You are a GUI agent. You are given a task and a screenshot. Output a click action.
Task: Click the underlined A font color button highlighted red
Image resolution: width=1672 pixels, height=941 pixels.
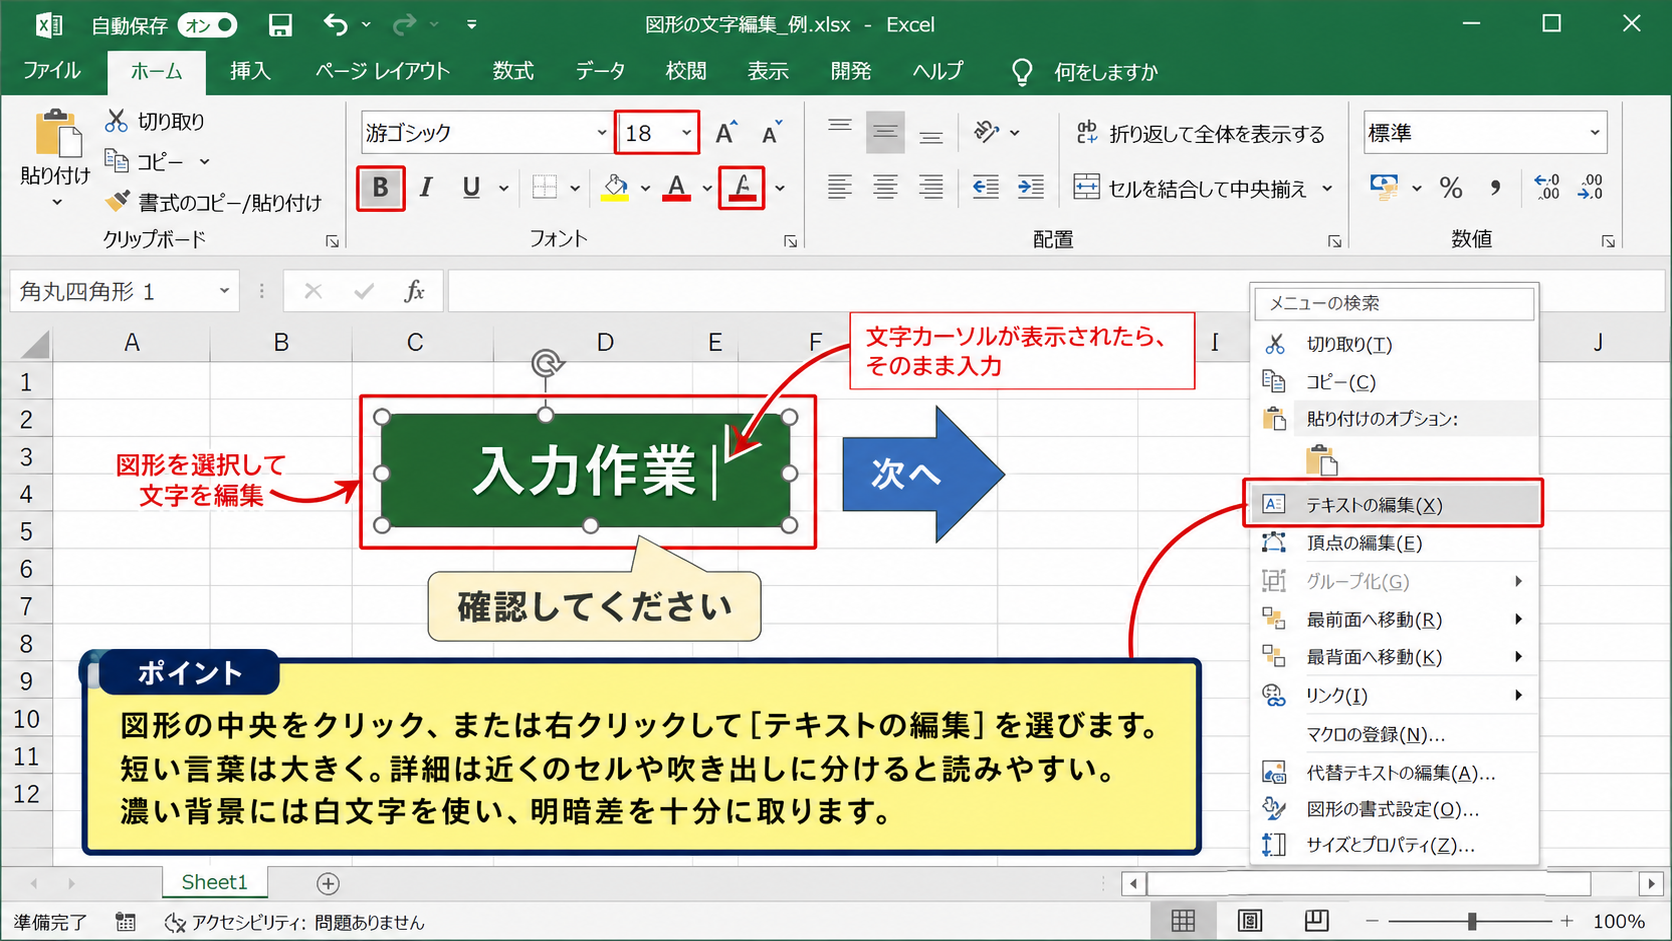coord(742,187)
